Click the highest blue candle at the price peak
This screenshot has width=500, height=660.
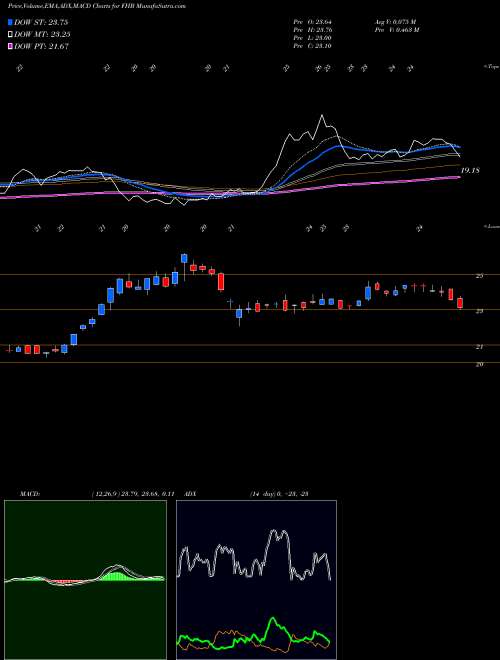184,258
